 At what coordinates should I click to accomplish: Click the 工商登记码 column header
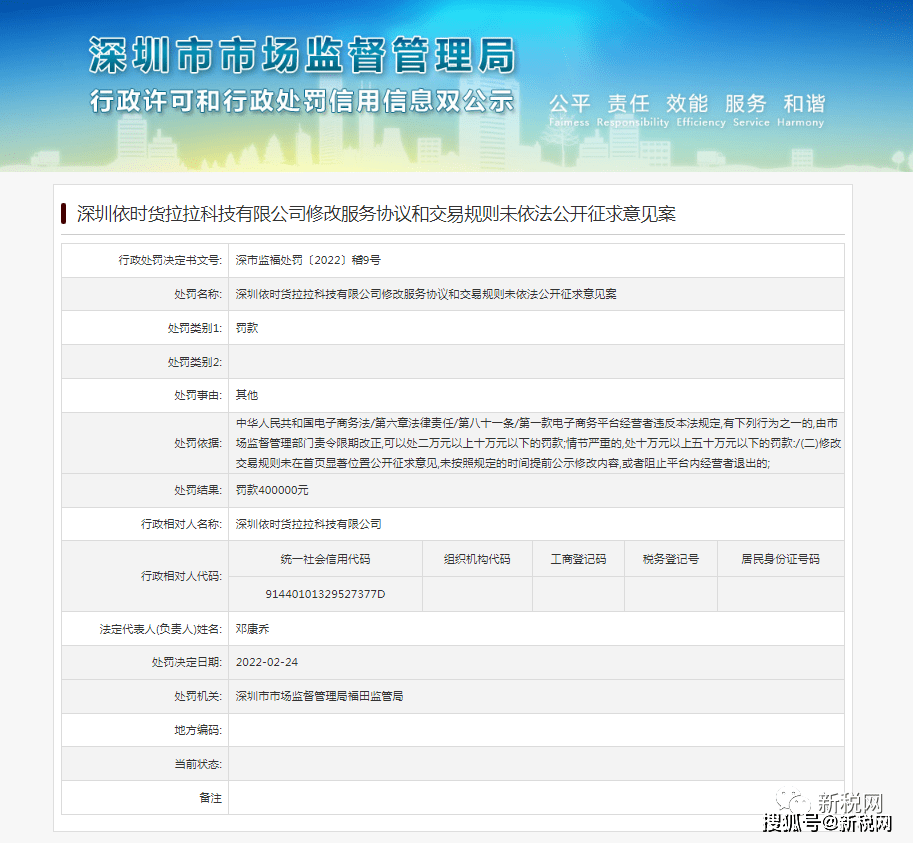coord(579,559)
